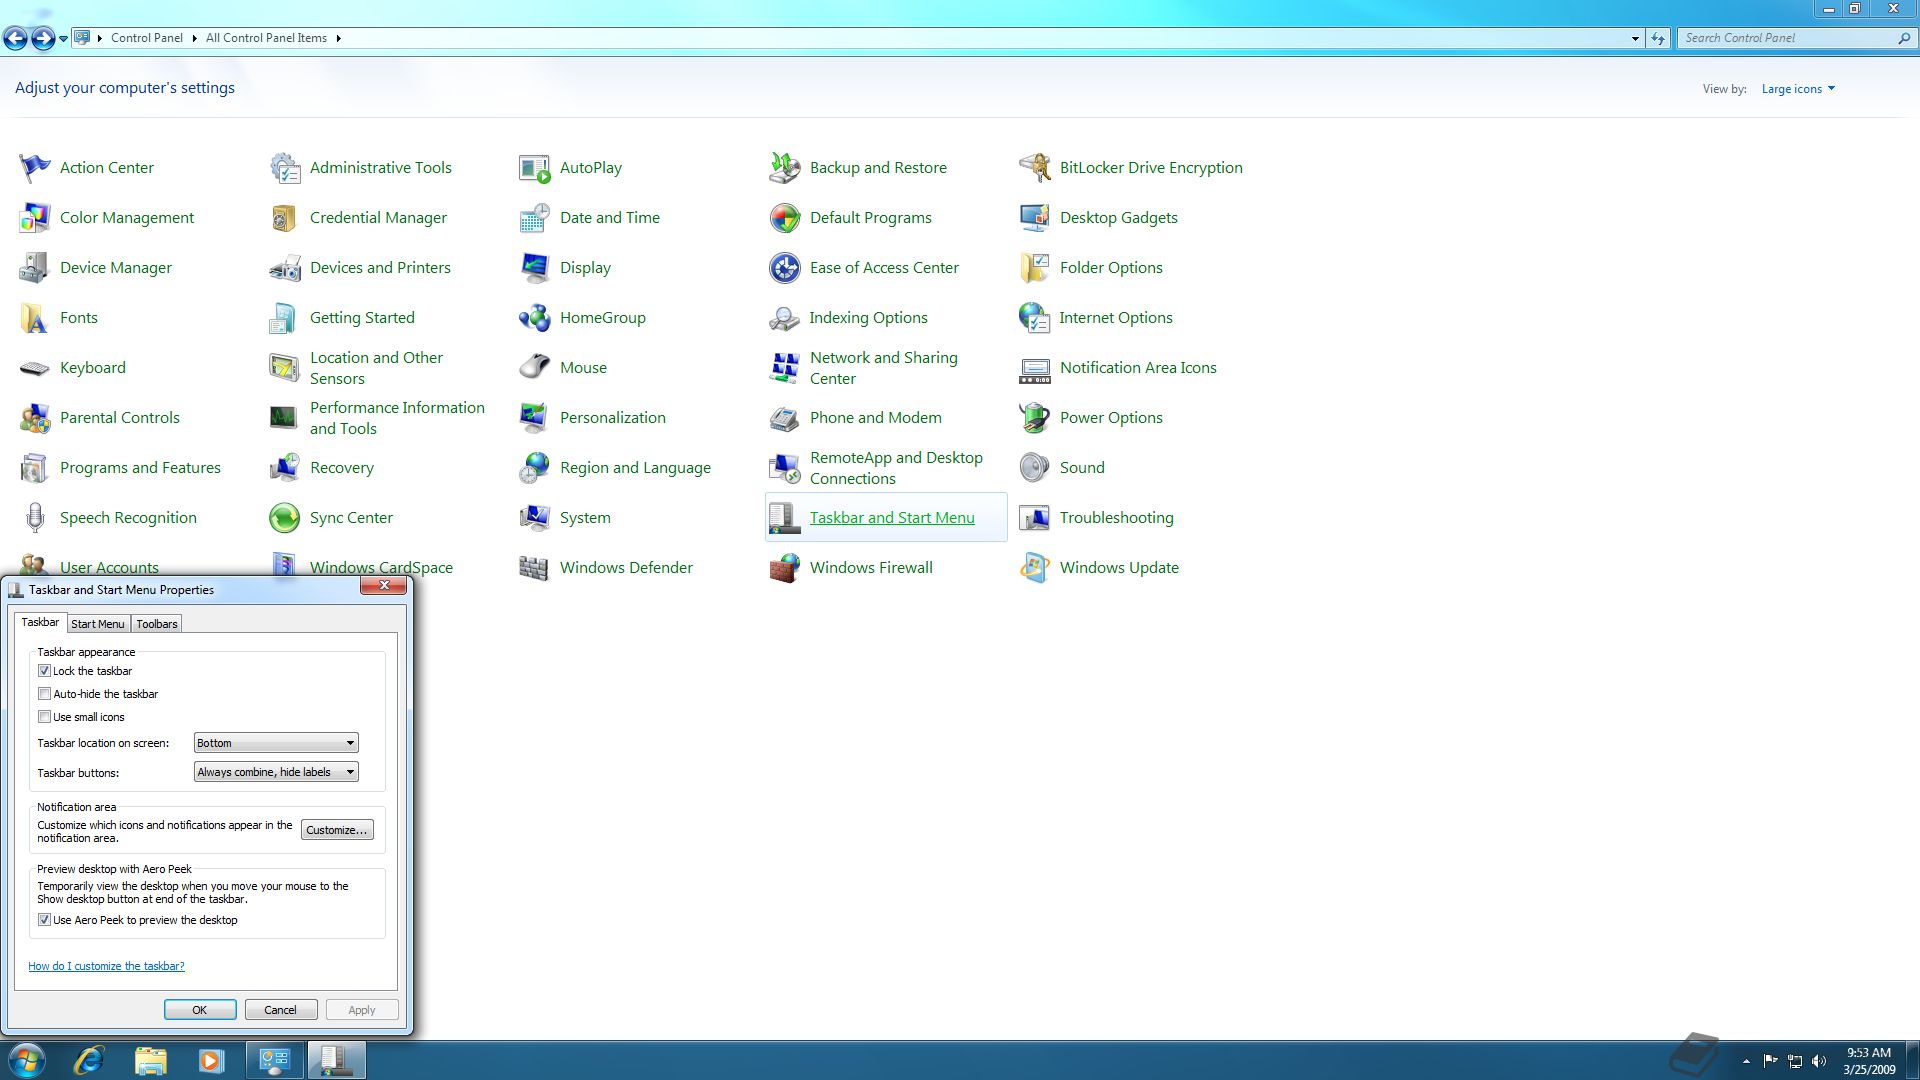The width and height of the screenshot is (1920, 1080).
Task: Open the Personalization icon
Action: 535,418
